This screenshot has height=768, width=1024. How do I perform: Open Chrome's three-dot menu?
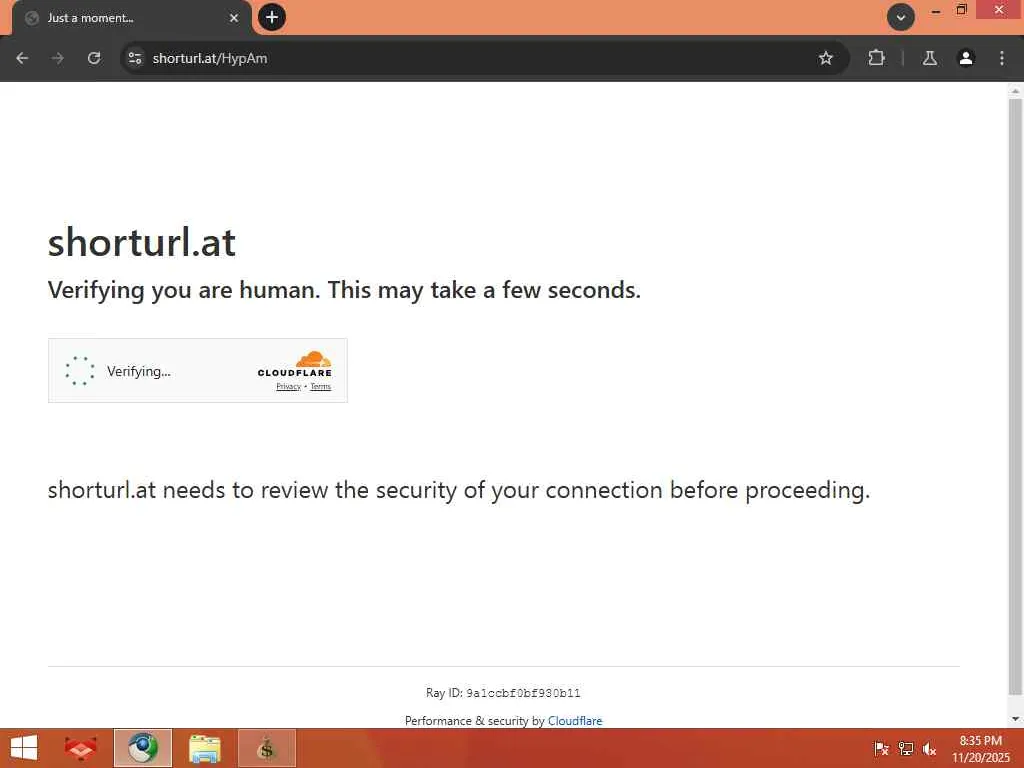pyautogui.click(x=1002, y=58)
